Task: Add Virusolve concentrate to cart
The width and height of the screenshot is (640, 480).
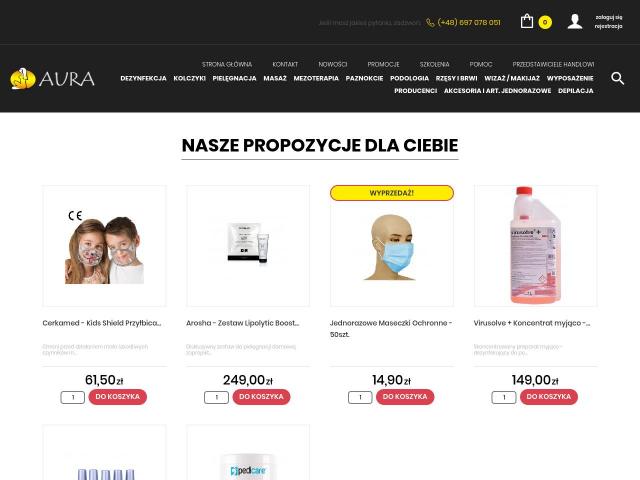Action: tap(549, 397)
